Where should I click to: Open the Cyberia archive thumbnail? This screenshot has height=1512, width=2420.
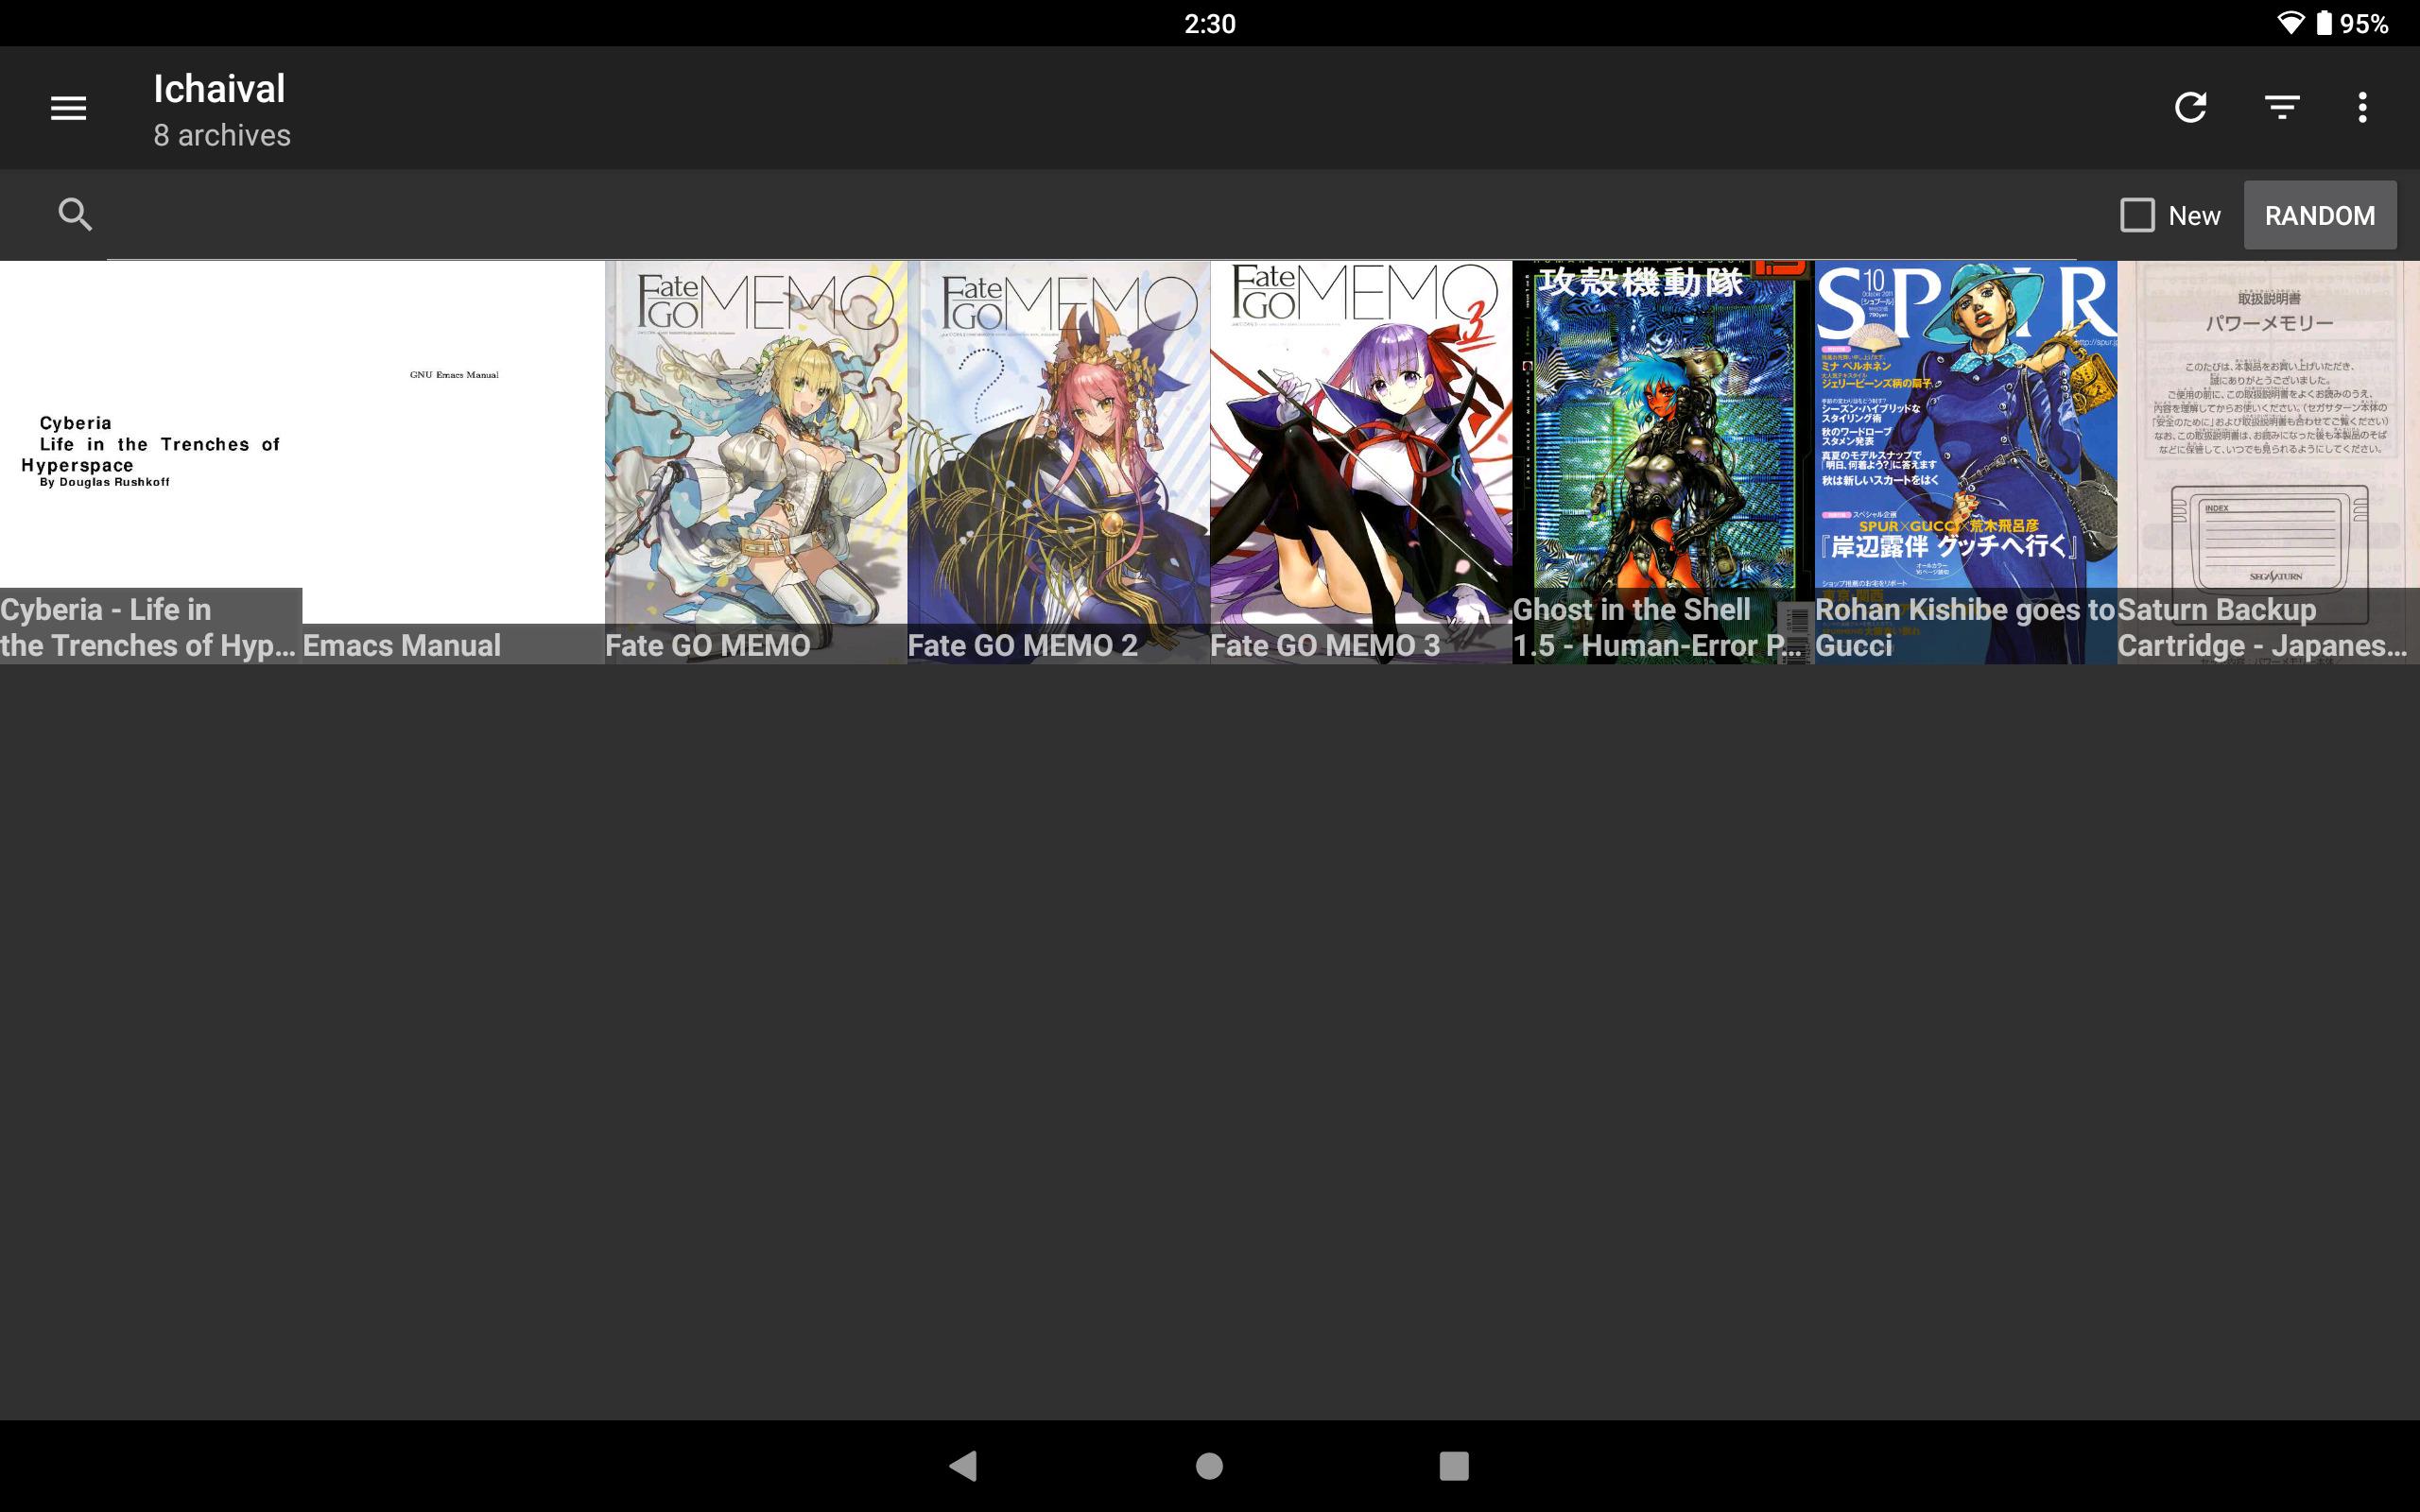151,461
